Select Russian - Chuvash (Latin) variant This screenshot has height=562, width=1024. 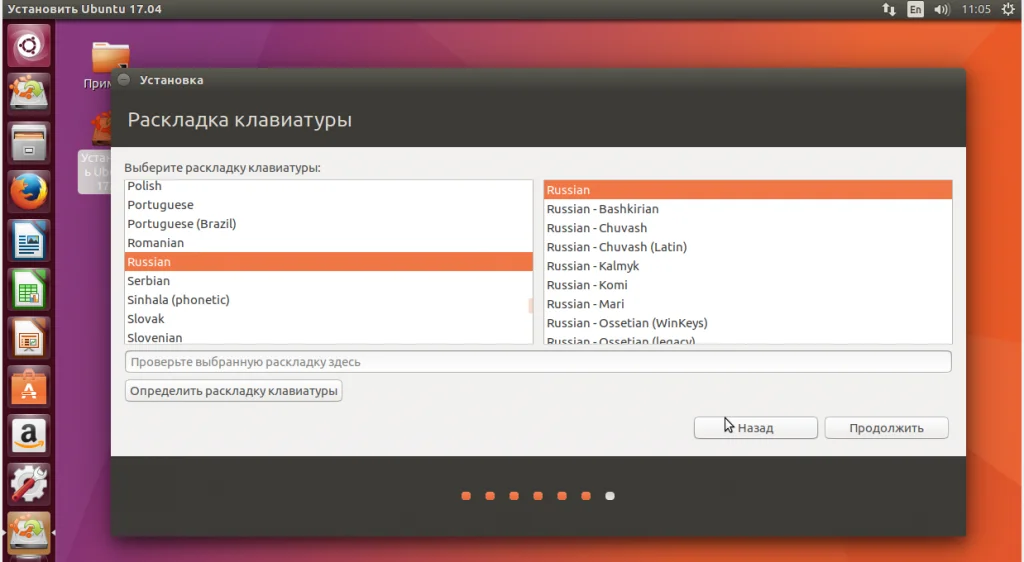point(748,247)
